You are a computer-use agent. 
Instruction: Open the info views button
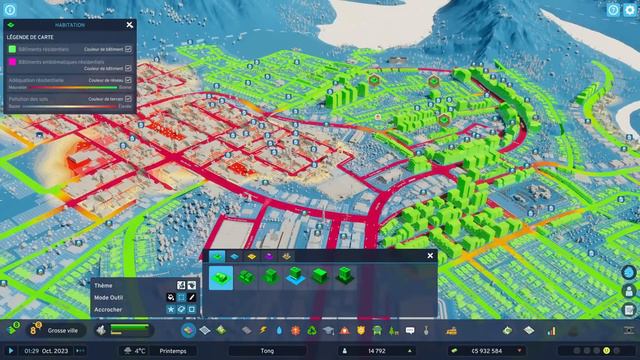click(9, 9)
